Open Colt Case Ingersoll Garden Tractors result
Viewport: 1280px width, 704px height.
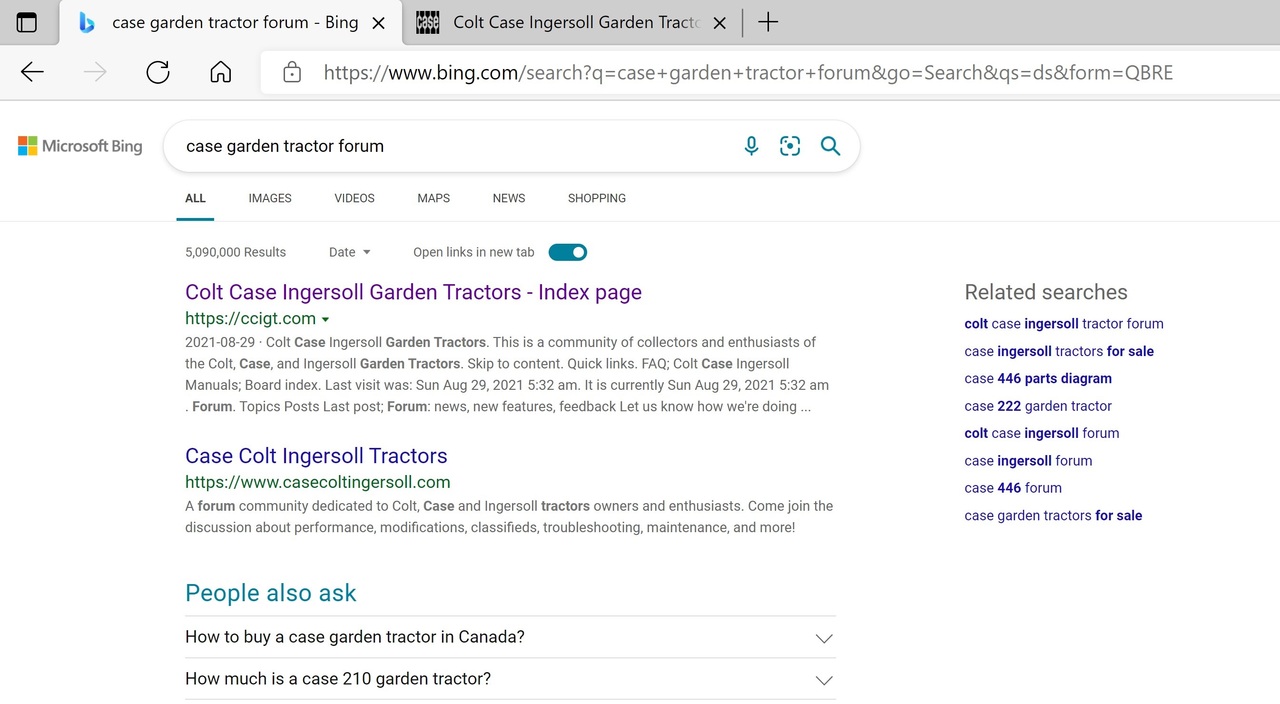click(413, 292)
